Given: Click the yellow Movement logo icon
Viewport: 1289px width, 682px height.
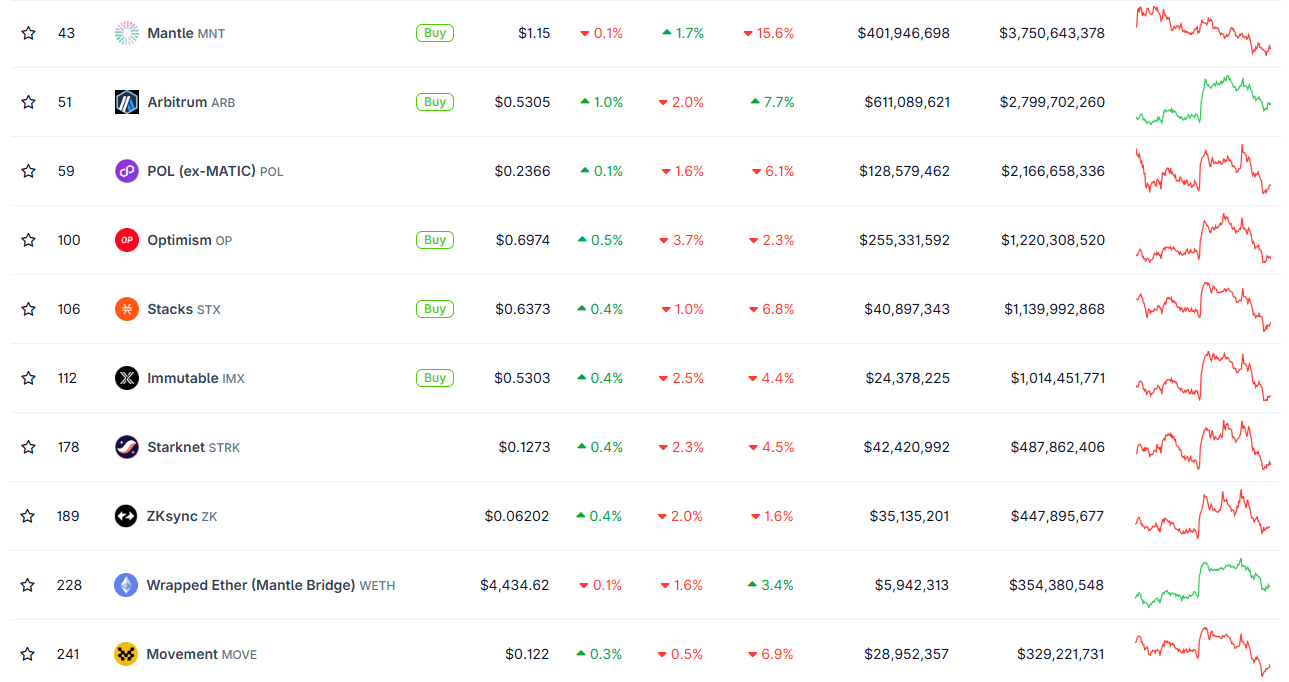Looking at the screenshot, I should pos(126,654).
